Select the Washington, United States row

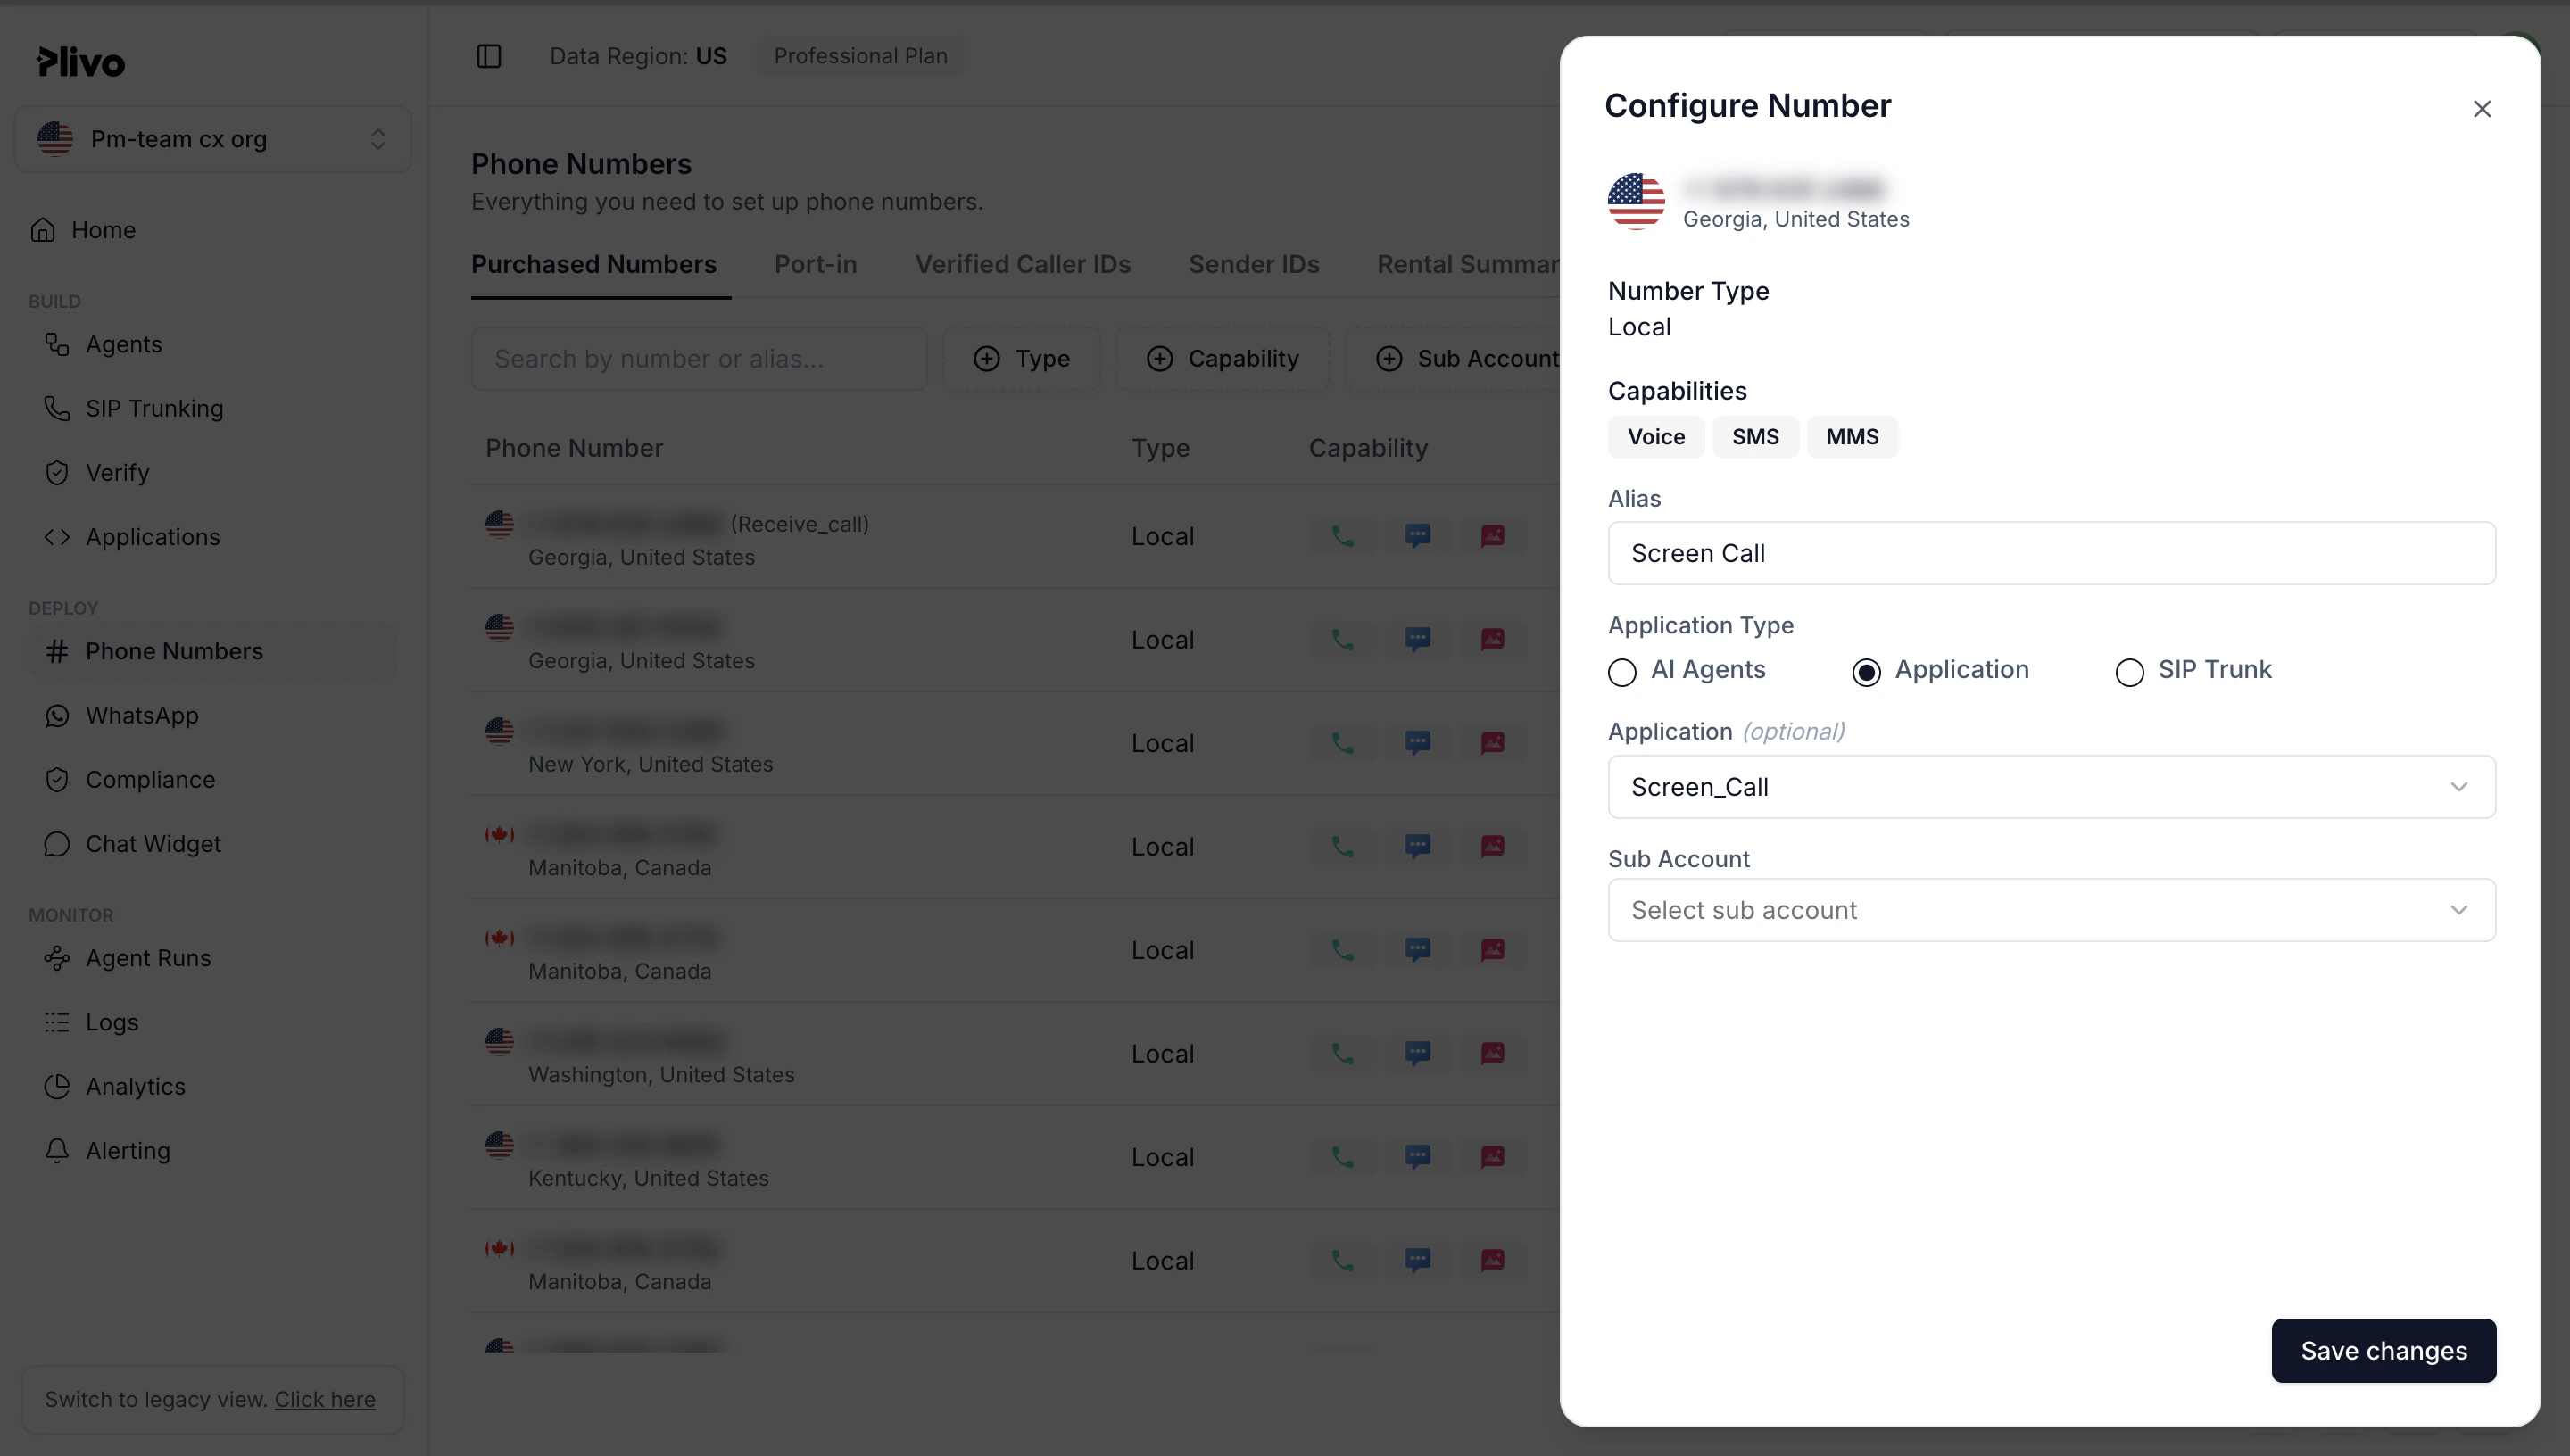[x=1015, y=1054]
